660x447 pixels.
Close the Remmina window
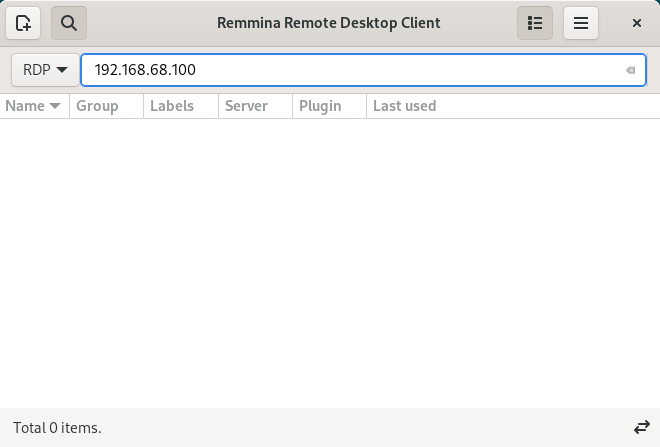click(636, 22)
